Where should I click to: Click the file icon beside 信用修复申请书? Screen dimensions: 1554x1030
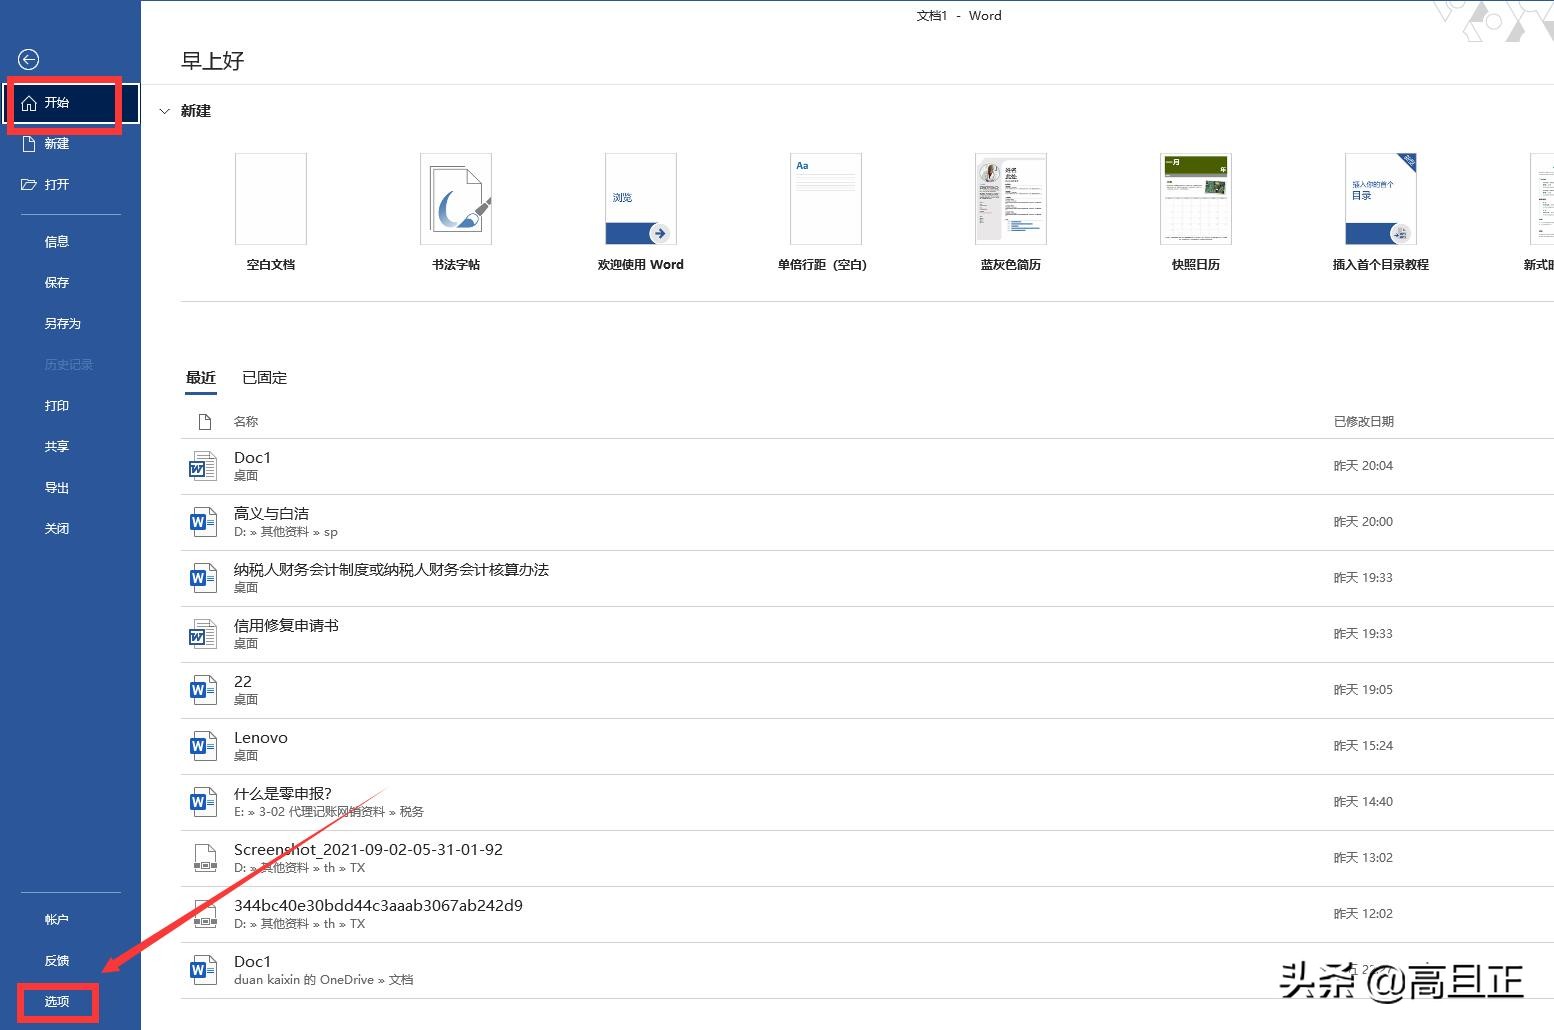click(203, 634)
